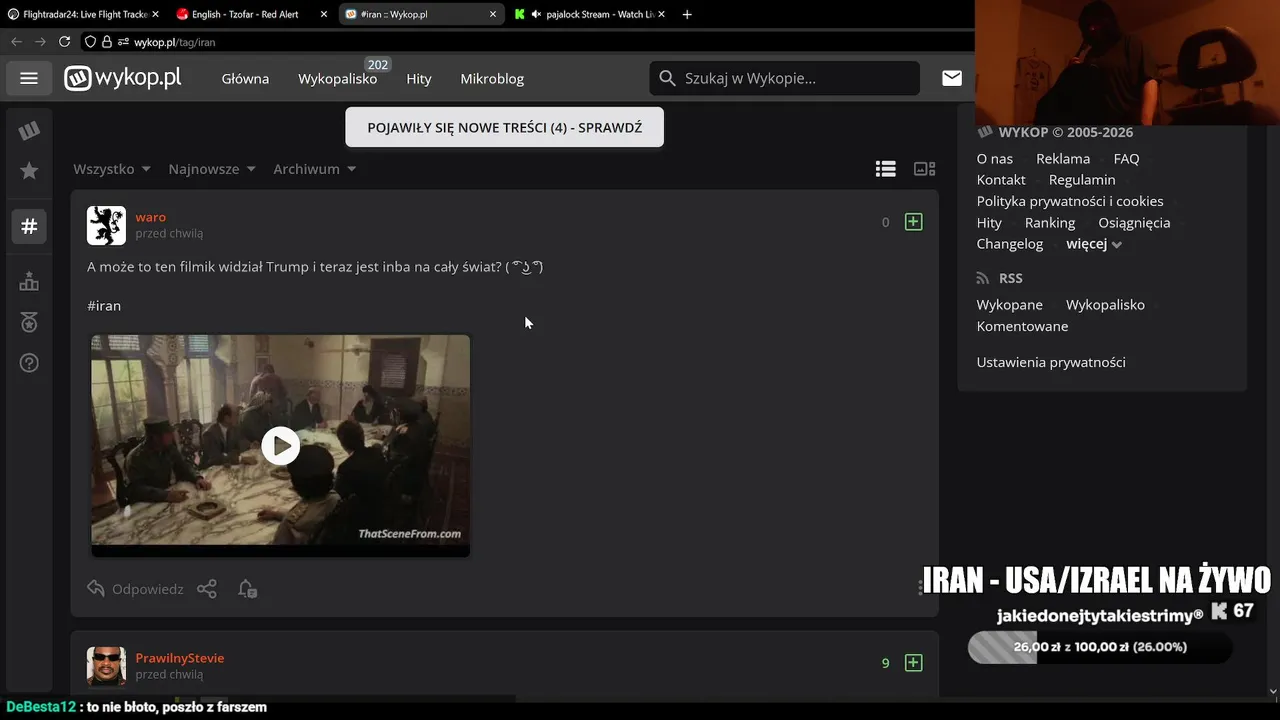1280x720 pixels.
Task: Open the Wykopalisko RSS link
Action: [1105, 305]
